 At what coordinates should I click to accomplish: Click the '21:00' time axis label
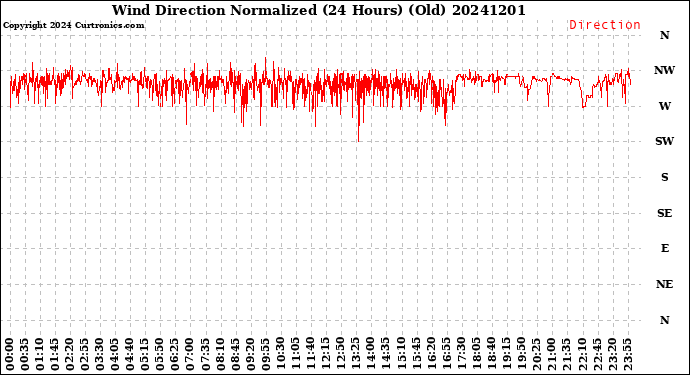(551, 354)
